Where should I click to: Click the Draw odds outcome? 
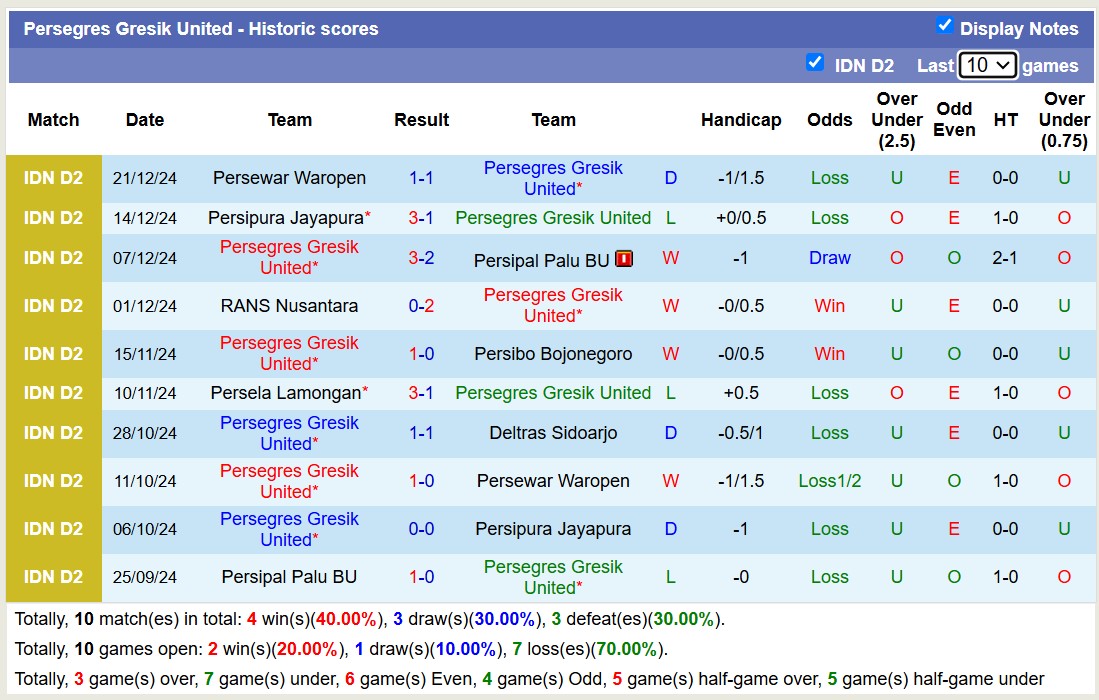(829, 258)
